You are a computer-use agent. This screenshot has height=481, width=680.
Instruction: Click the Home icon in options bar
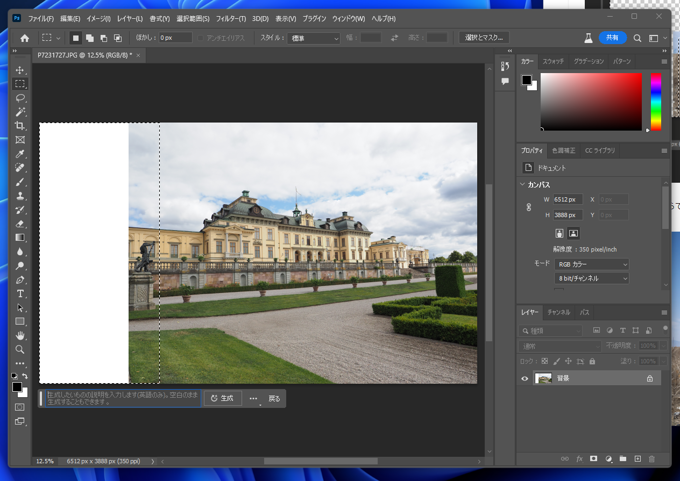25,38
